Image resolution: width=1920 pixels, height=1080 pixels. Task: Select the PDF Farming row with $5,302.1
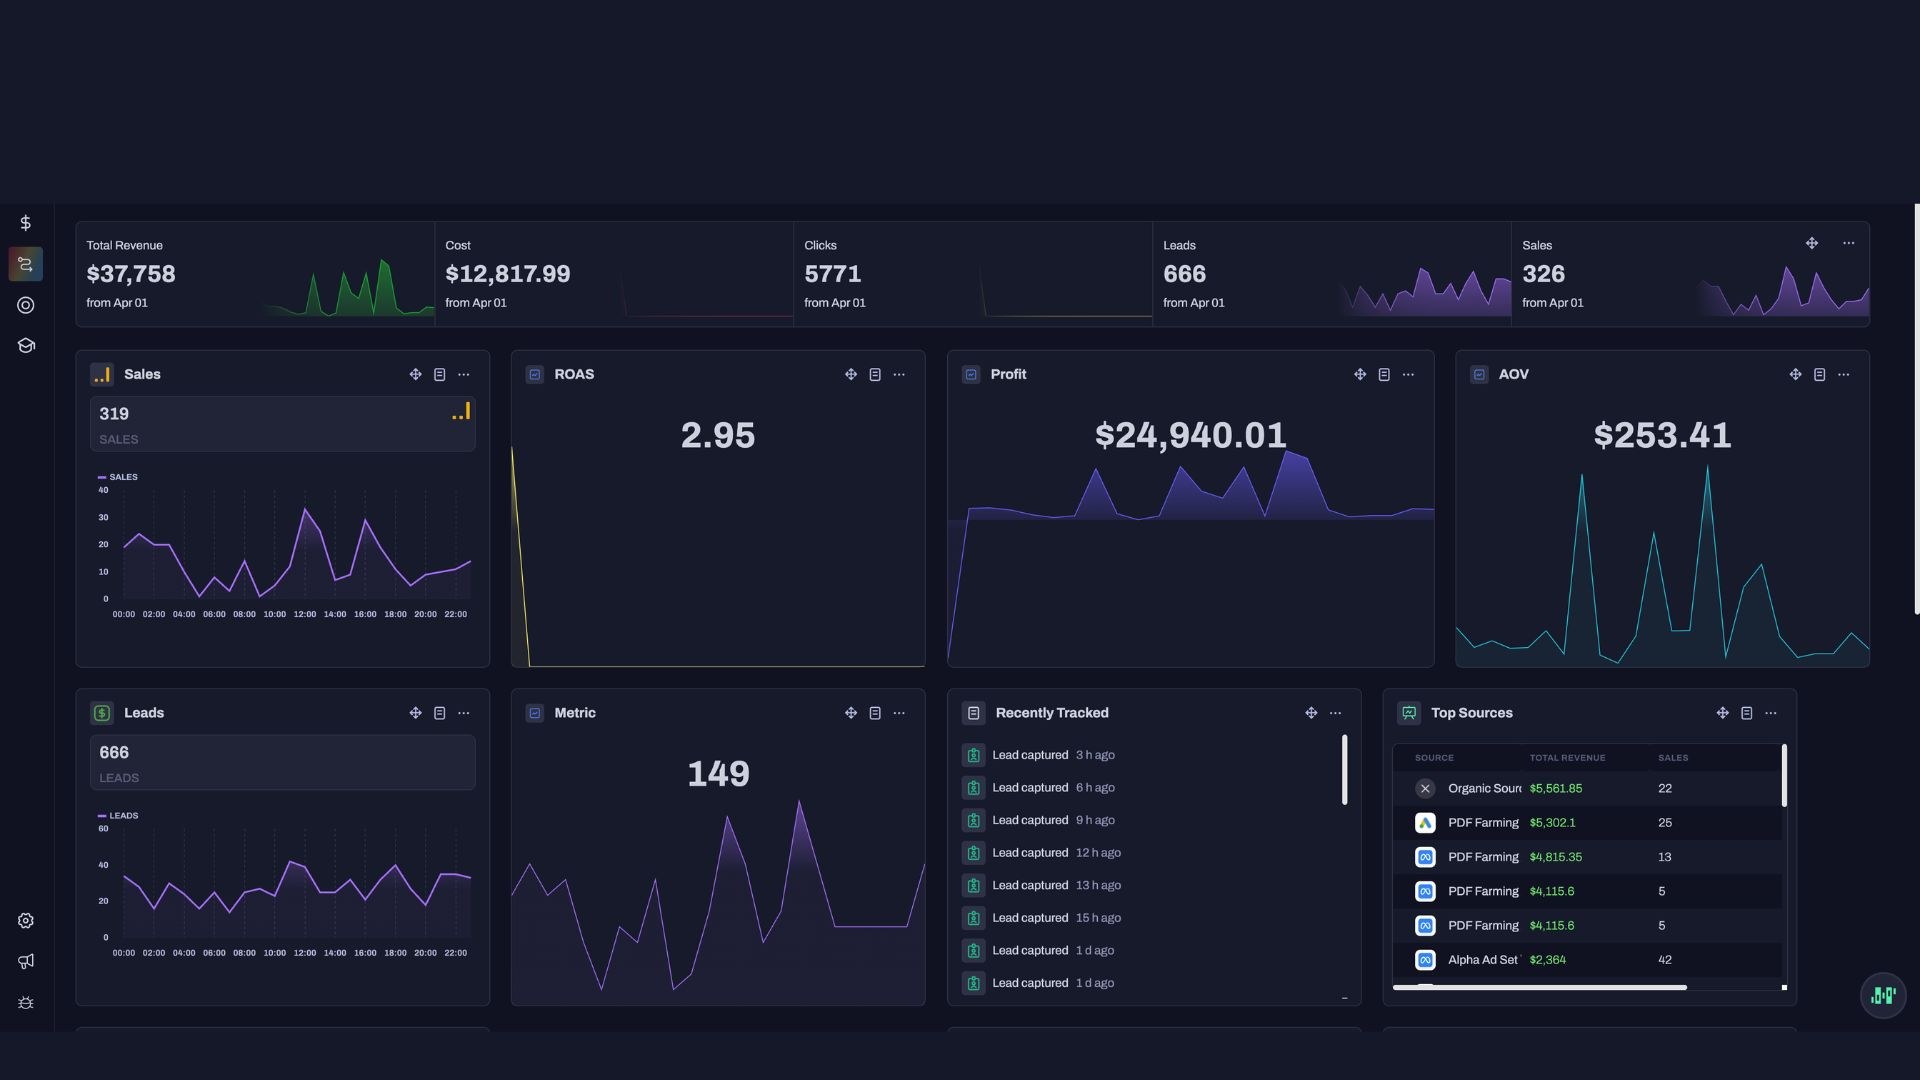(x=1587, y=823)
